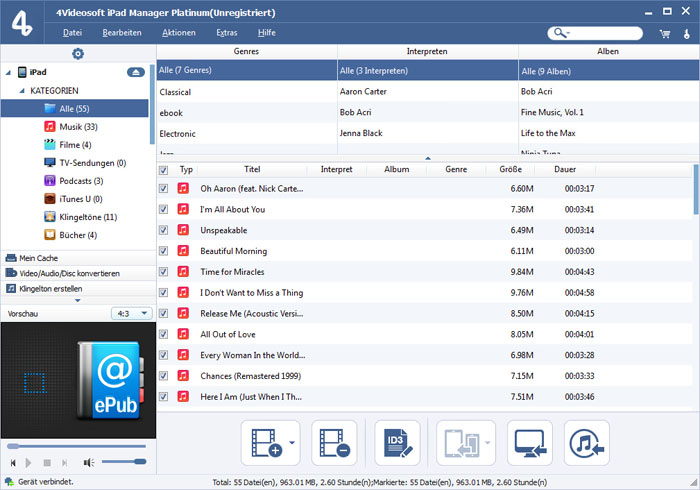Select the 'Musik (33)' category
Viewport: 700px width, 490px height.
pos(76,127)
